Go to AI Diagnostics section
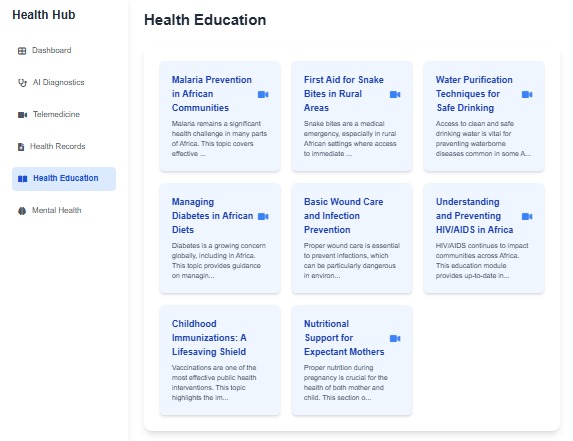Viewport: 573px width, 441px height. click(64, 83)
